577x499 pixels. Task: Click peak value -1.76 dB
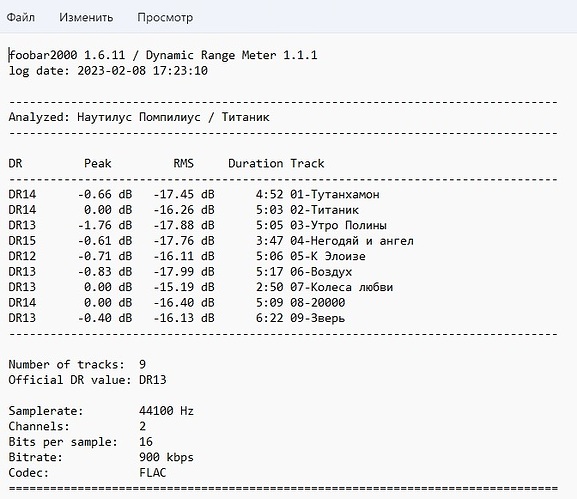pos(105,225)
